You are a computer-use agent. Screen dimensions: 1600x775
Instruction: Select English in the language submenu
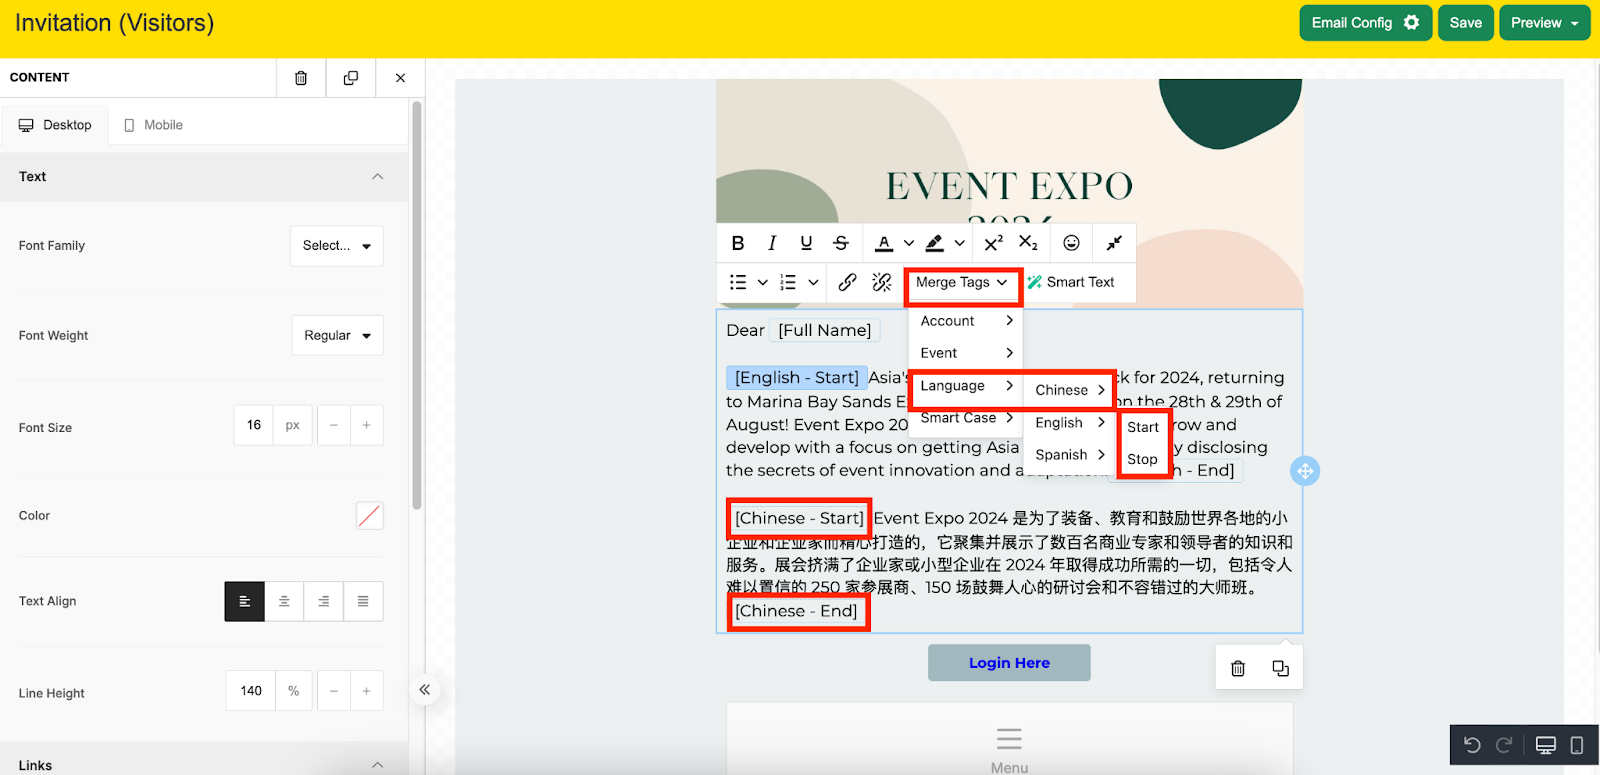(x=1070, y=423)
